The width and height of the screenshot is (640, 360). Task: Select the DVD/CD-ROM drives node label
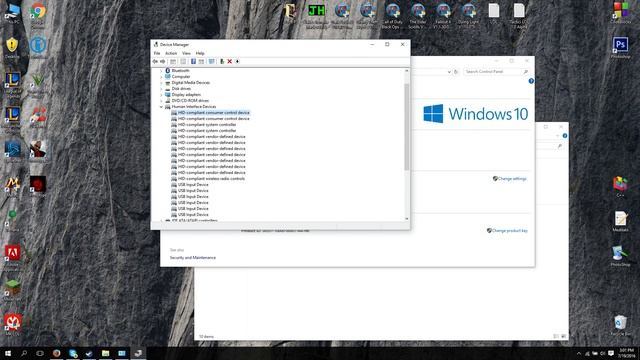point(190,101)
